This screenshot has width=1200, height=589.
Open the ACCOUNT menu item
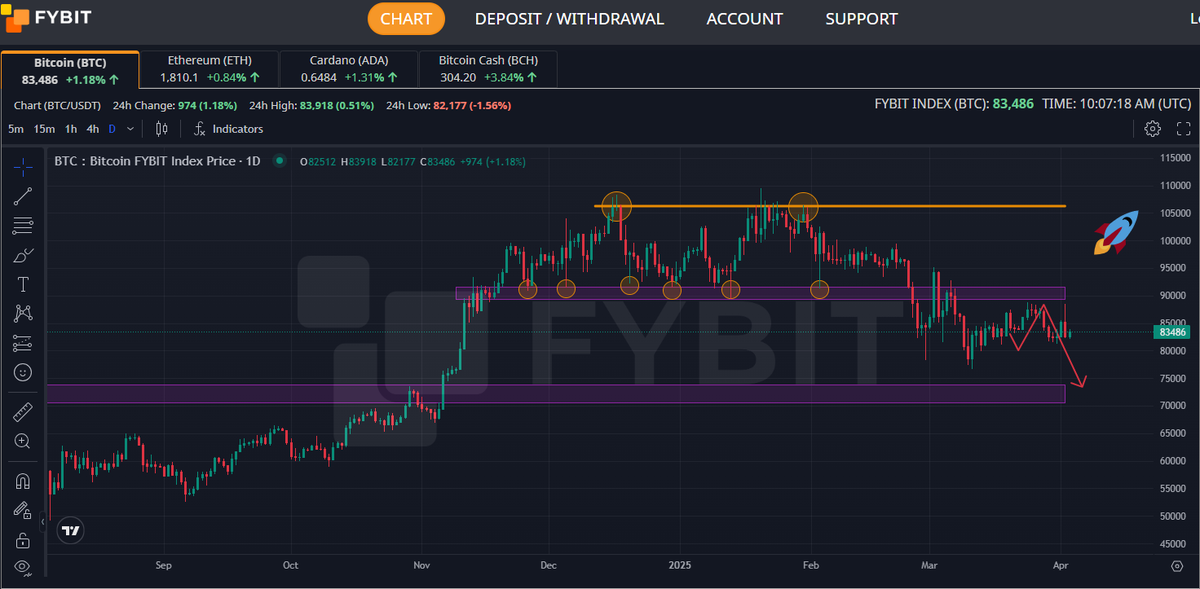tap(745, 19)
